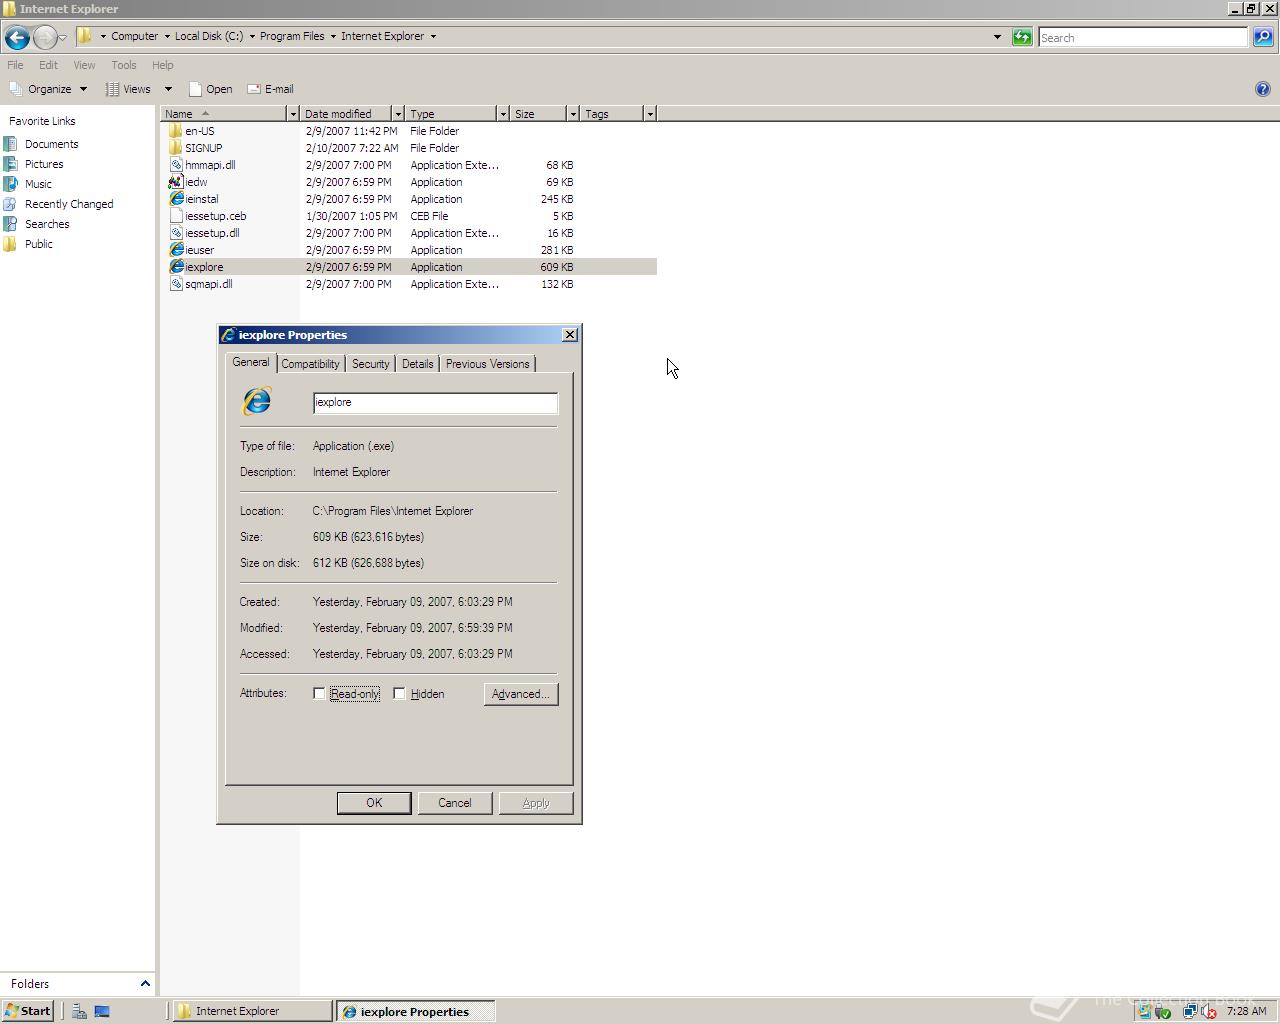Click the Start button
The height and width of the screenshot is (1024, 1280).
point(28,1011)
